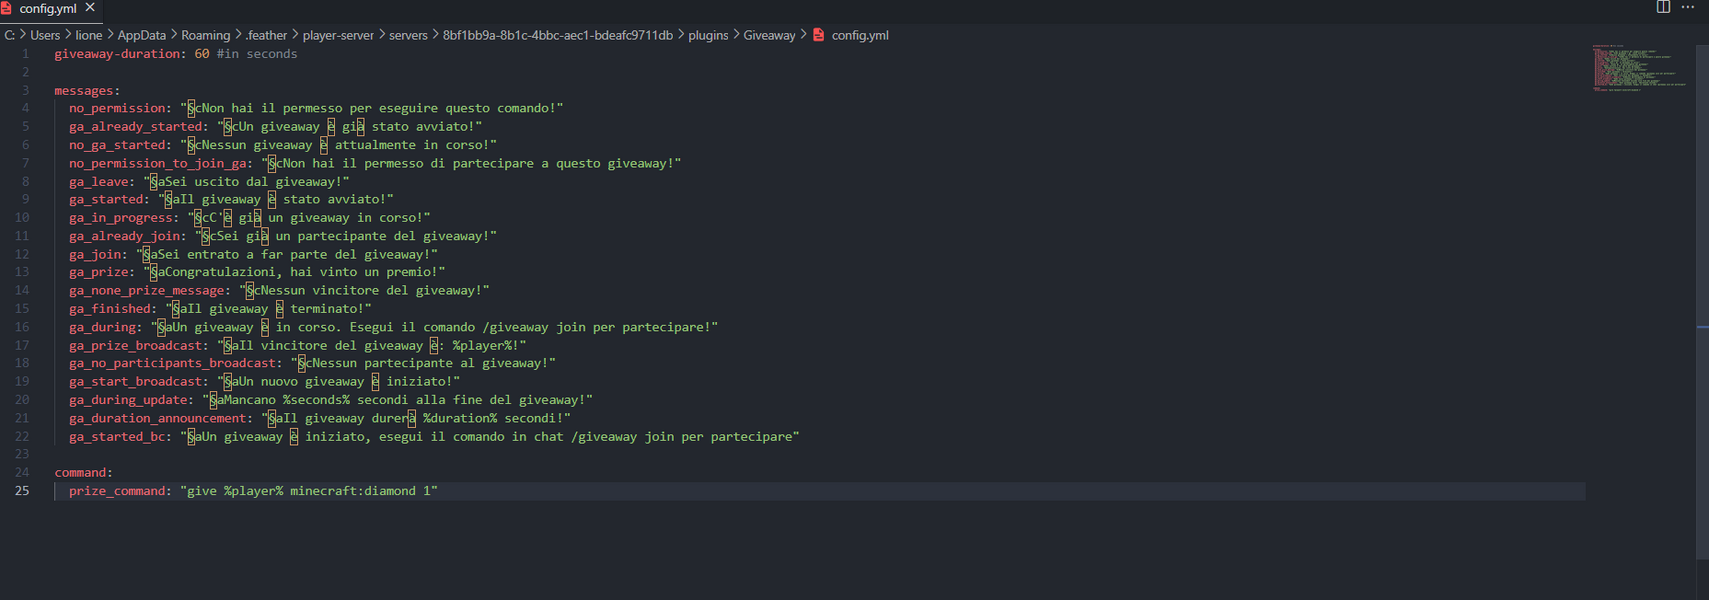Image resolution: width=1709 pixels, height=600 pixels.
Task: Close the config.yml tab
Action: click(x=90, y=7)
